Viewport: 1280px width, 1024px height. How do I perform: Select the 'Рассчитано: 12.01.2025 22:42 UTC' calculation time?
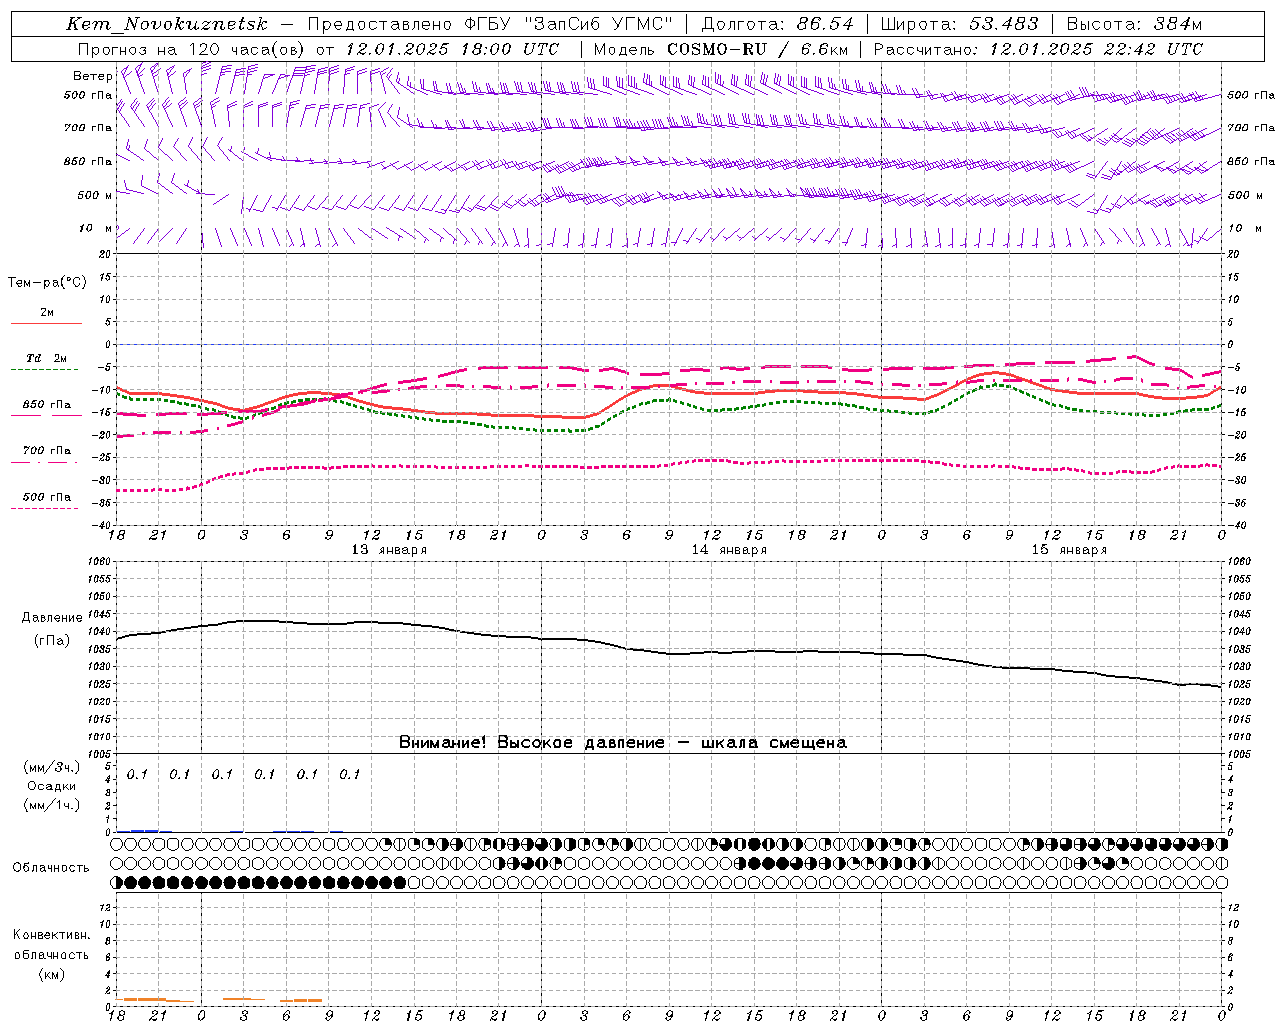click(1038, 49)
